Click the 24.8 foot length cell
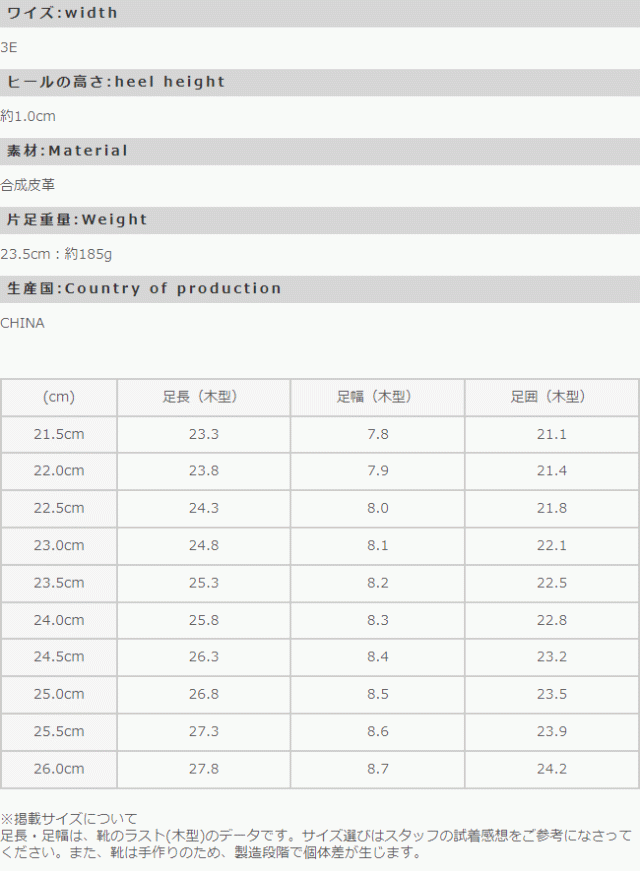The image size is (640, 871). tap(204, 546)
